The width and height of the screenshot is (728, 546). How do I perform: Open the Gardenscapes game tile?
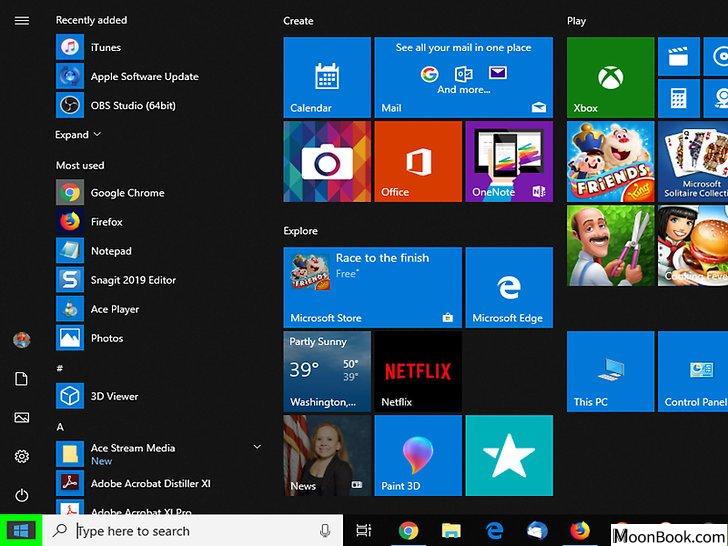coord(610,246)
